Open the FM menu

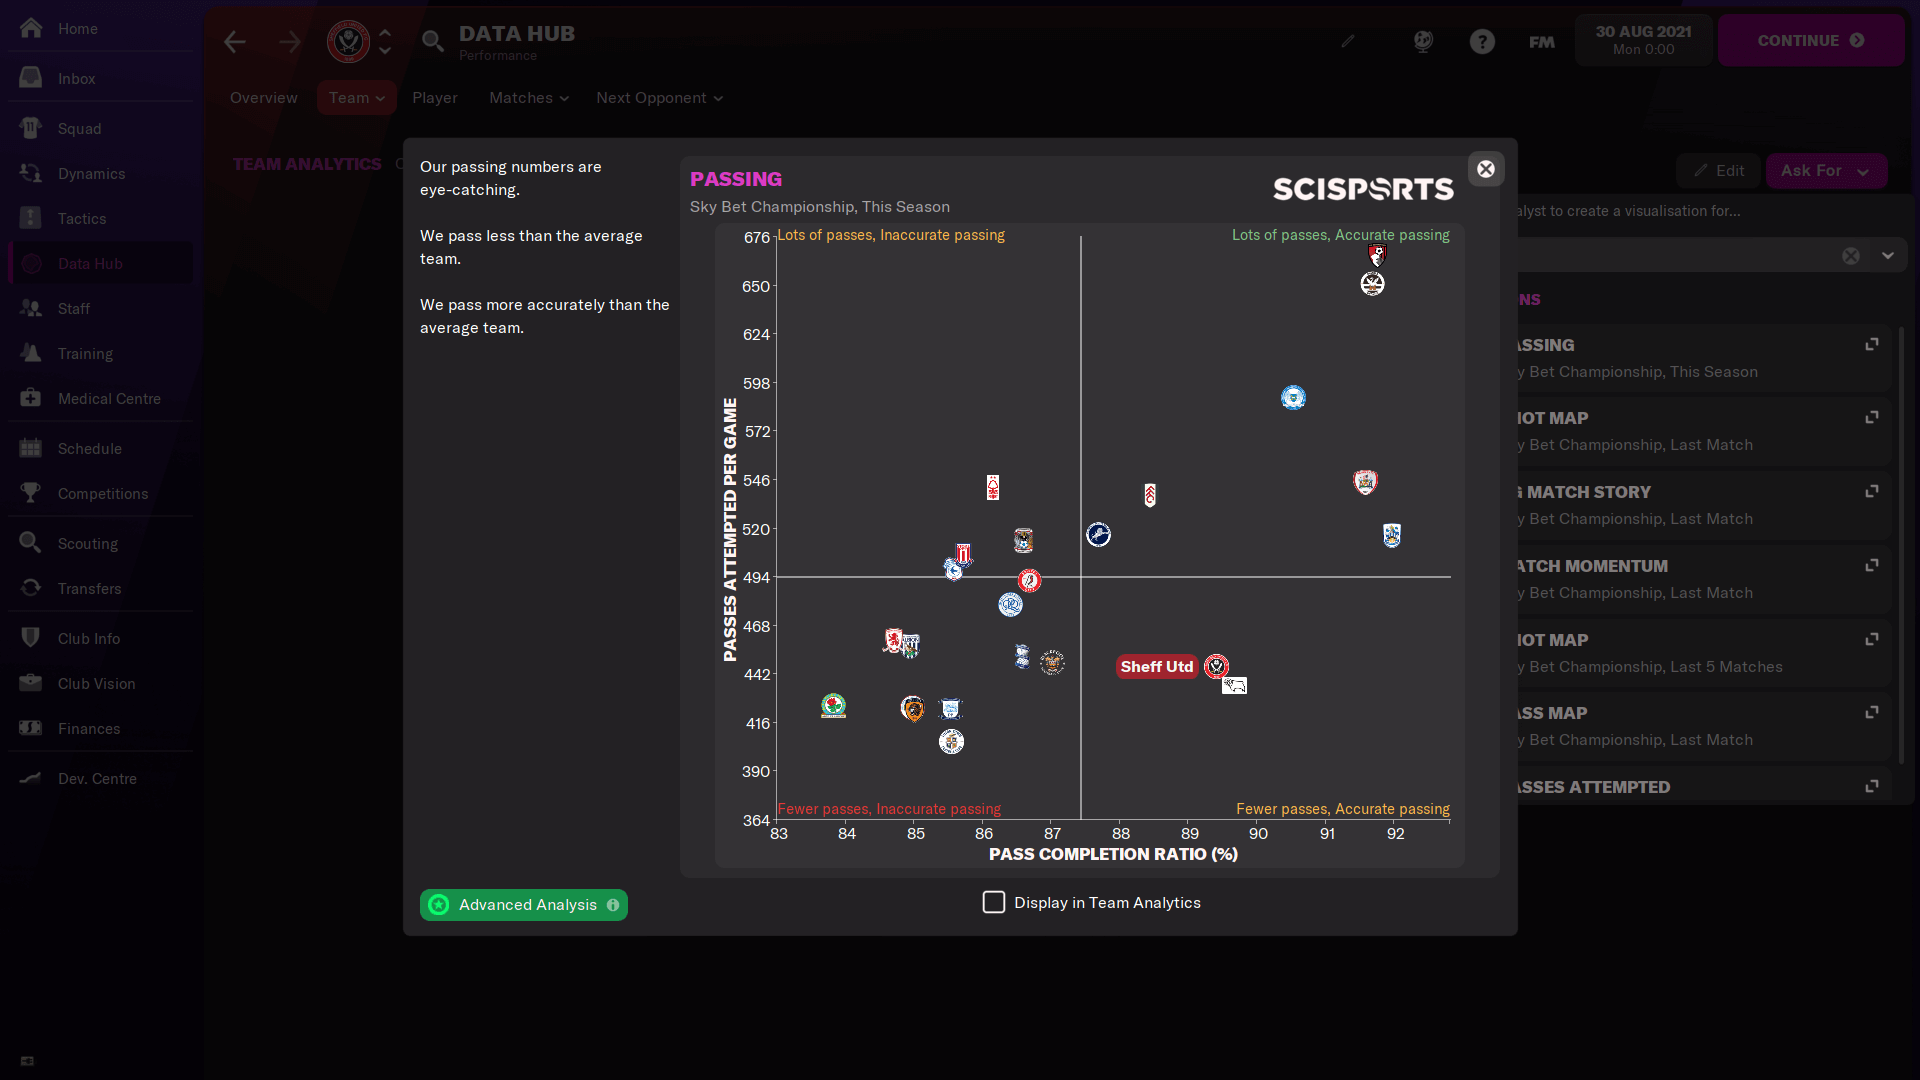coord(1541,42)
